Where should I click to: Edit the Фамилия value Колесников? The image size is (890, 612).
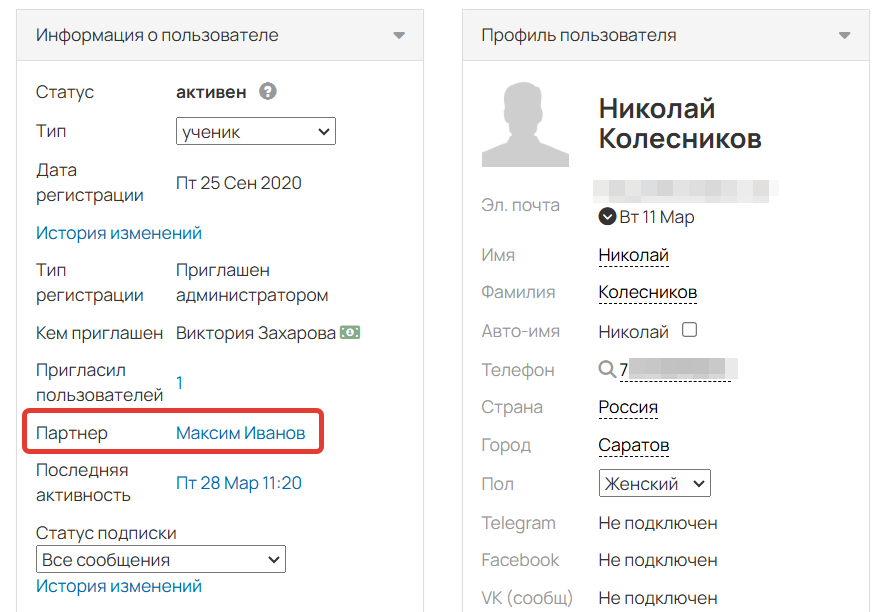point(648,292)
